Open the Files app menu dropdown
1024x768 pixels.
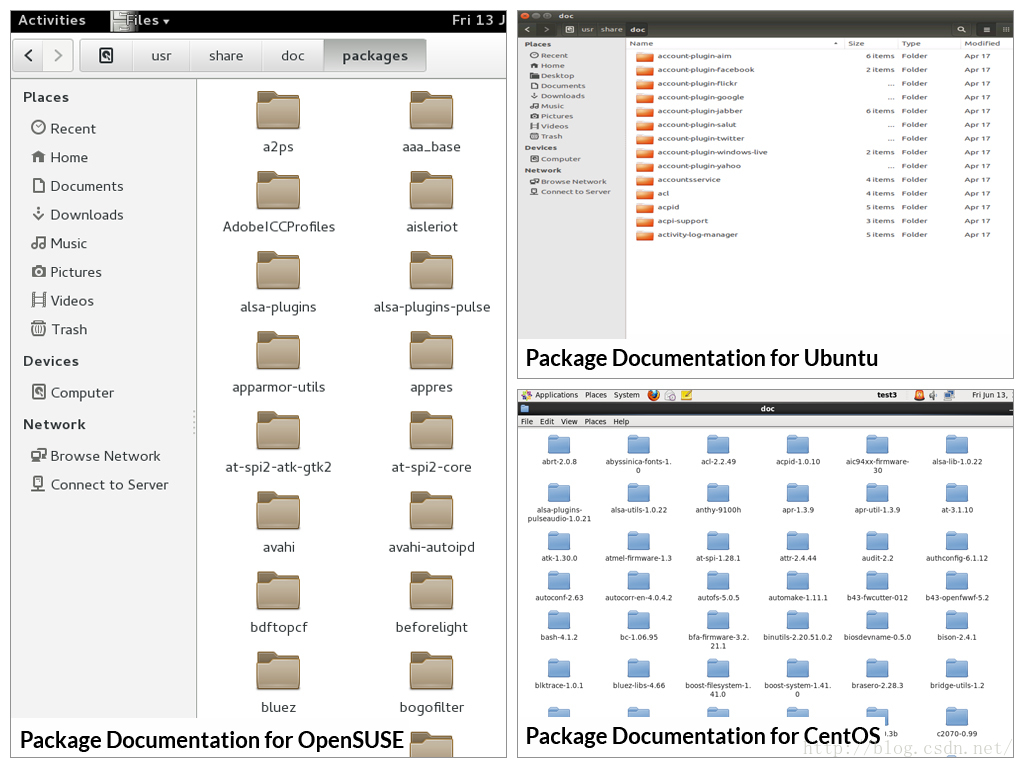tap(142, 21)
